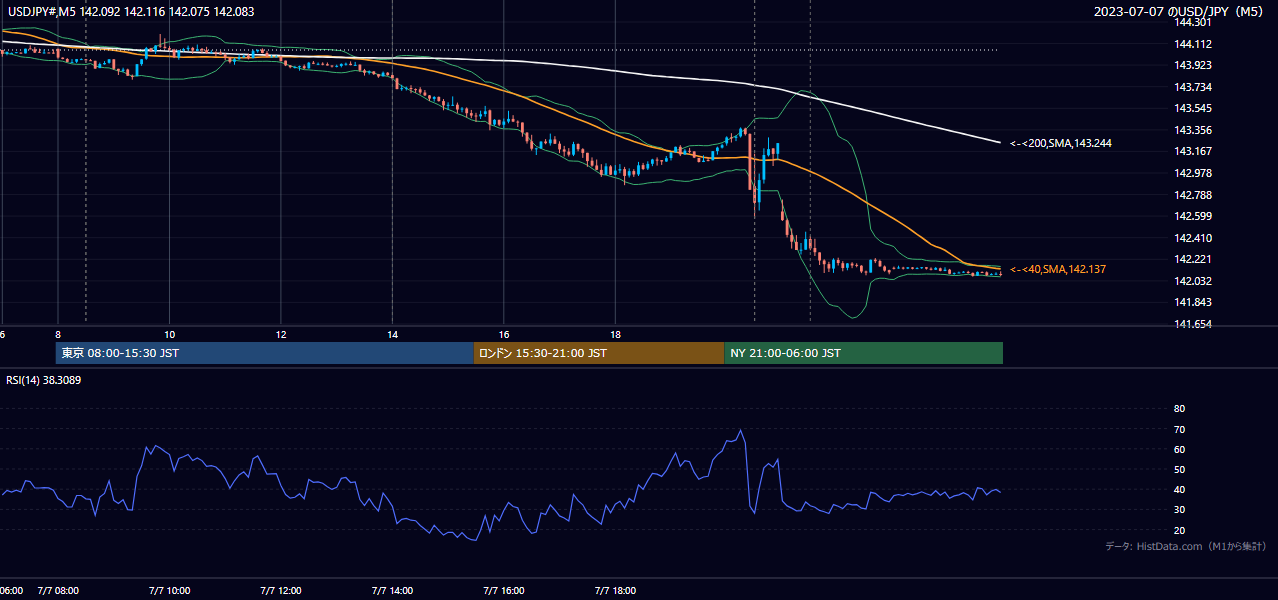Click the RSI(14) 38.3089 indicator label
The image size is (1278, 600).
point(44,380)
